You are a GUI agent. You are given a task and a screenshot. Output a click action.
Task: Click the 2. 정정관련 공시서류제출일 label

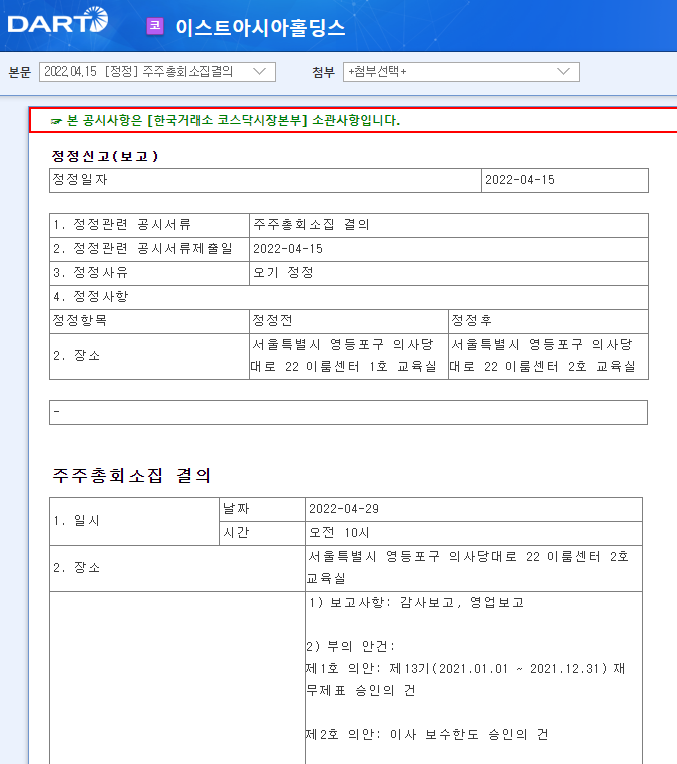pyautogui.click(x=143, y=249)
